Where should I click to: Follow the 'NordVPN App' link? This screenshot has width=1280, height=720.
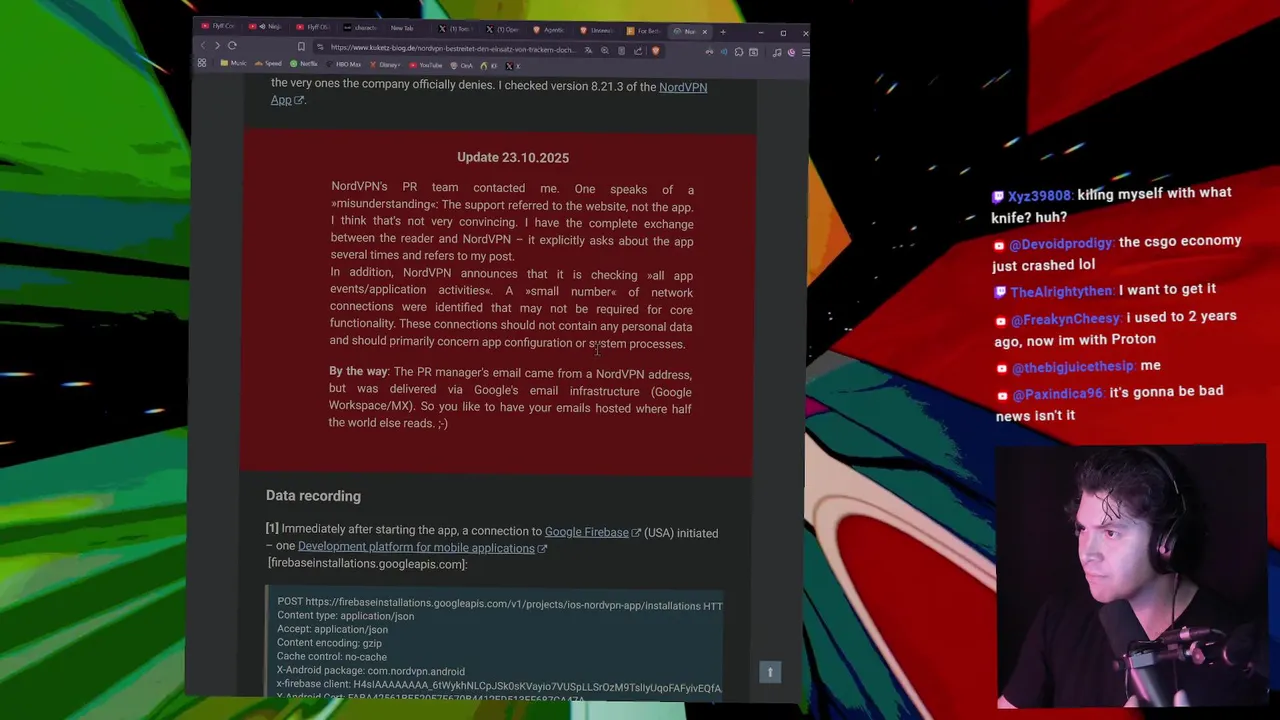point(489,93)
